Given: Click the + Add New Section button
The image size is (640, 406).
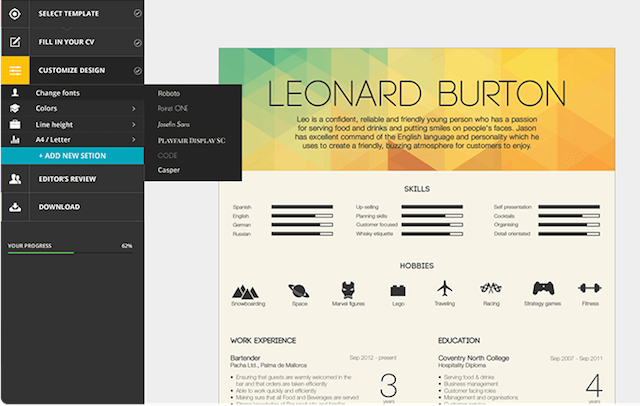Looking at the screenshot, I should point(73,156).
